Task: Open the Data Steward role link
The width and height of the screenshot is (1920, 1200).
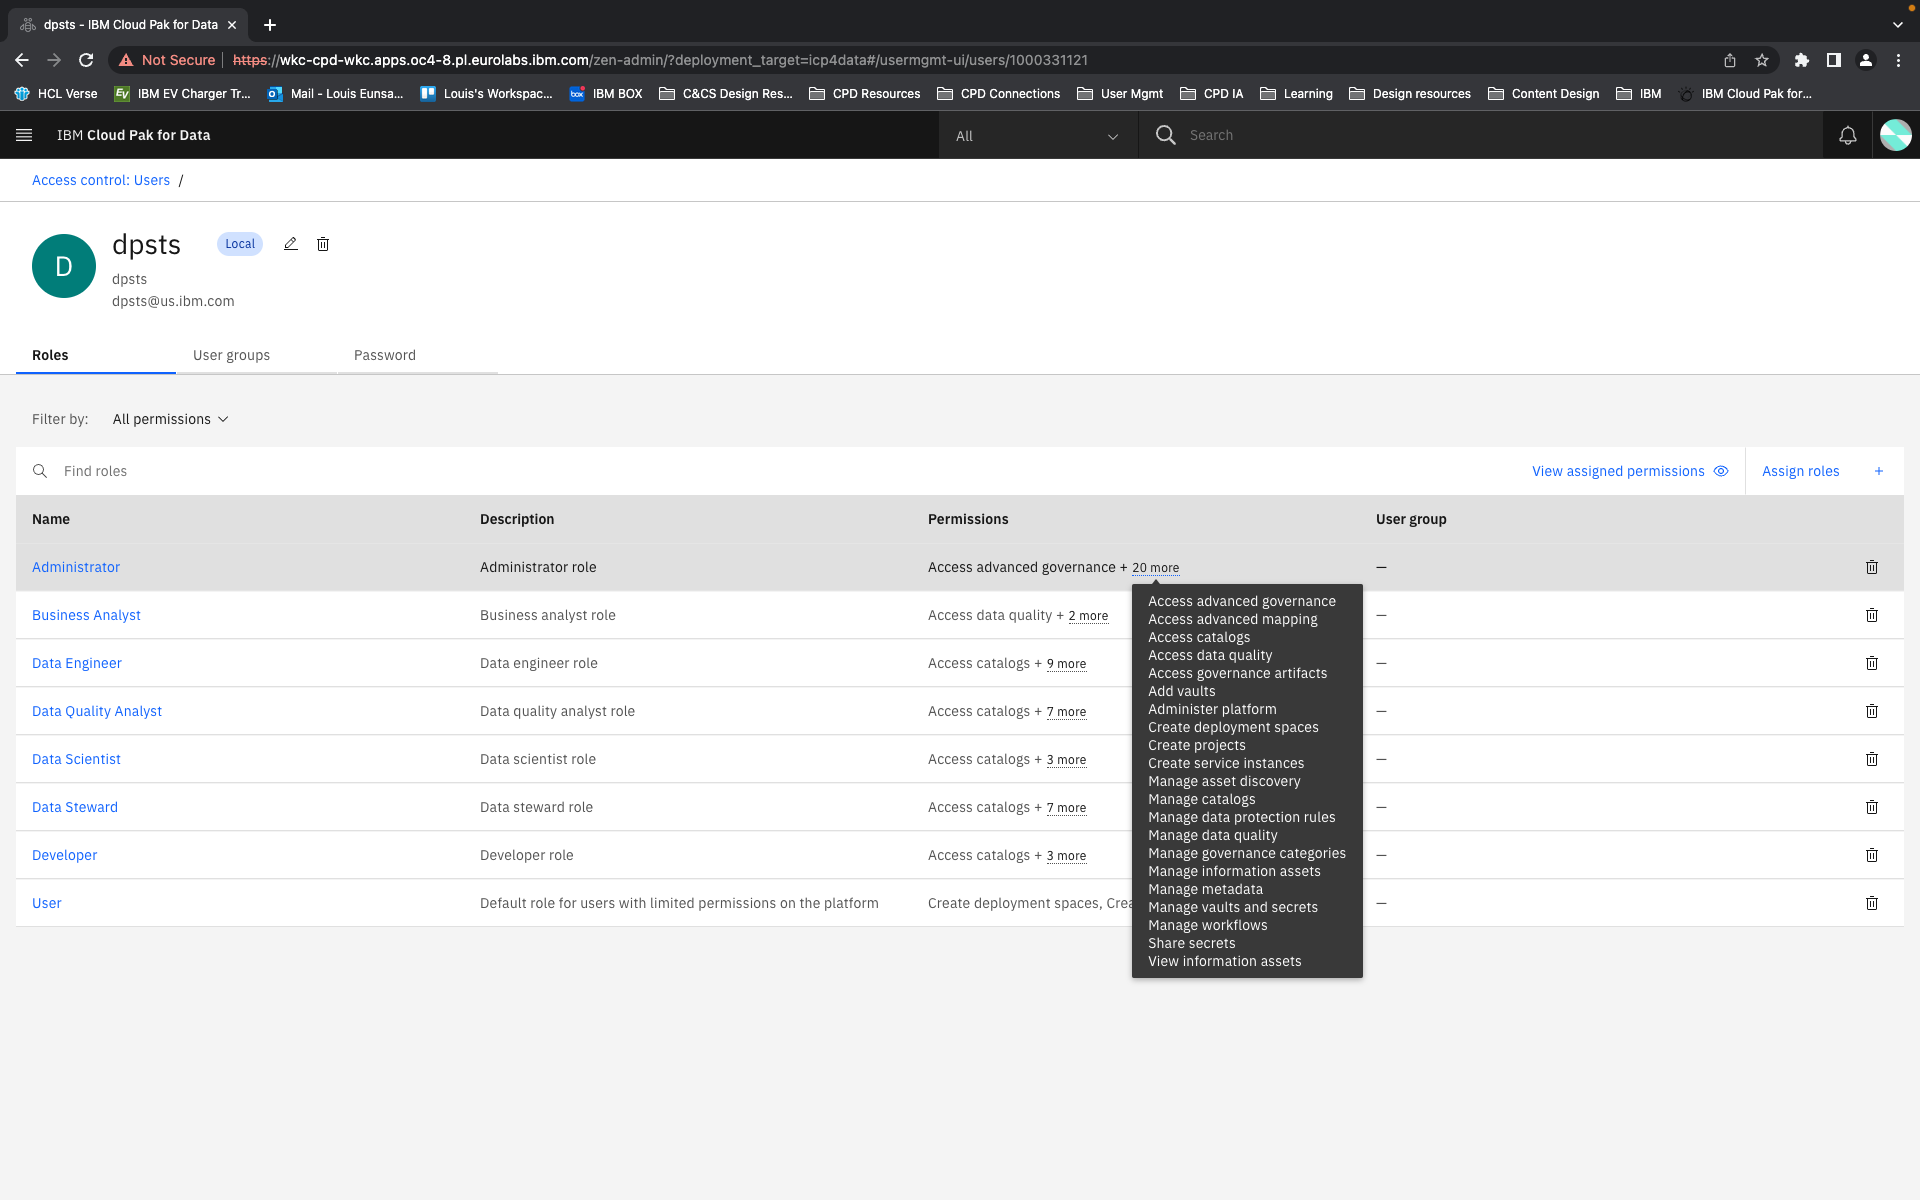Action: tap(75, 807)
